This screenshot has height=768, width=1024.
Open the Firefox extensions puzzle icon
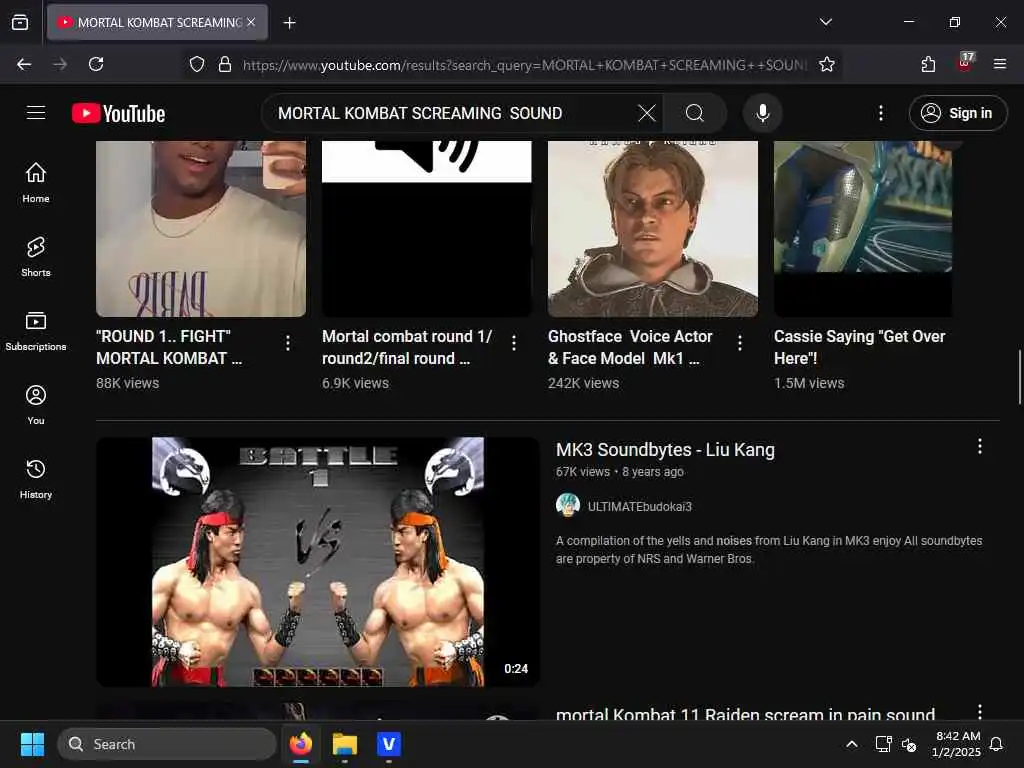(928, 64)
